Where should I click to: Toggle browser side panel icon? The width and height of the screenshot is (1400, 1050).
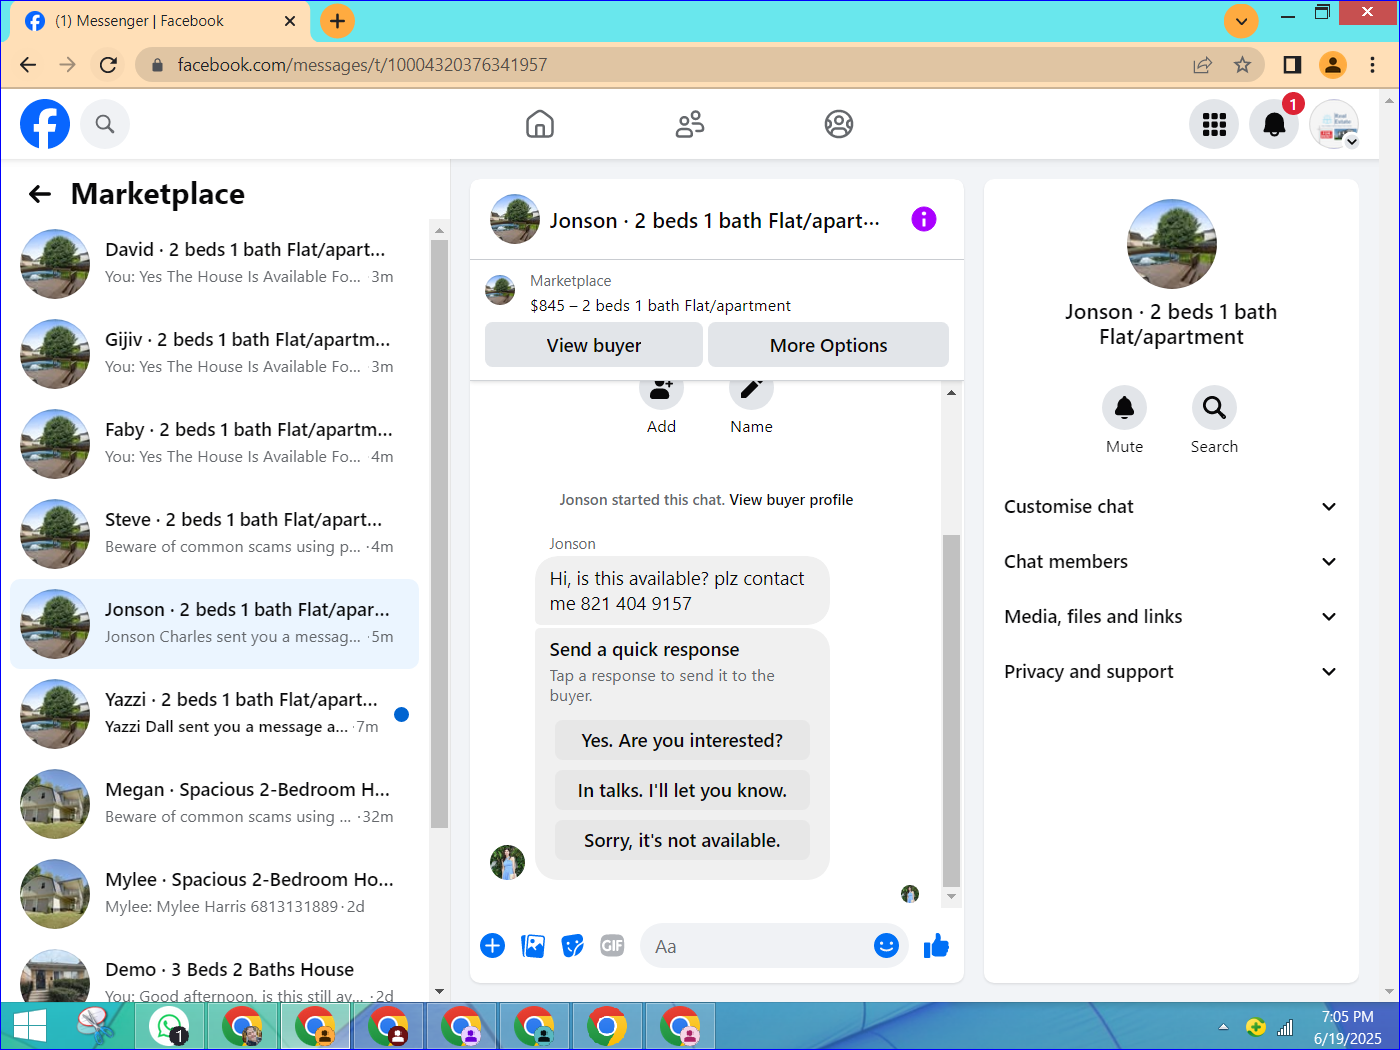point(1292,65)
